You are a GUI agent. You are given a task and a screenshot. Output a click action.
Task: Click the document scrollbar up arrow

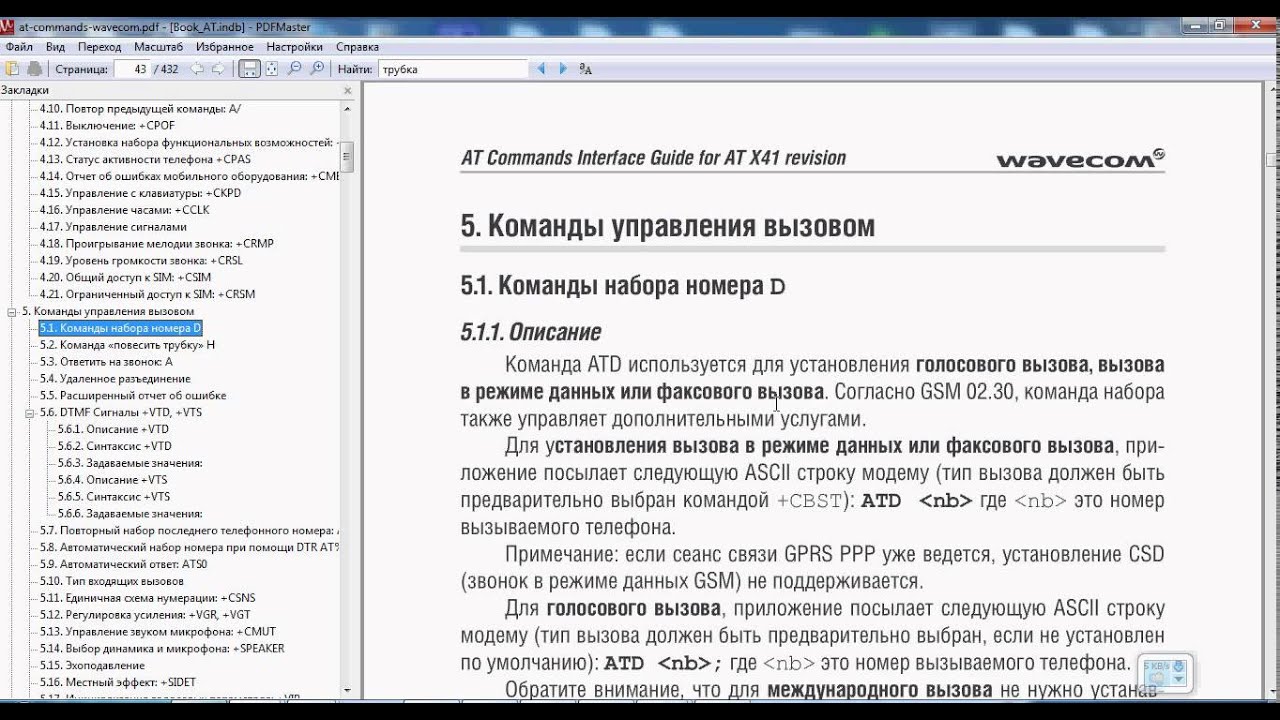[1272, 90]
